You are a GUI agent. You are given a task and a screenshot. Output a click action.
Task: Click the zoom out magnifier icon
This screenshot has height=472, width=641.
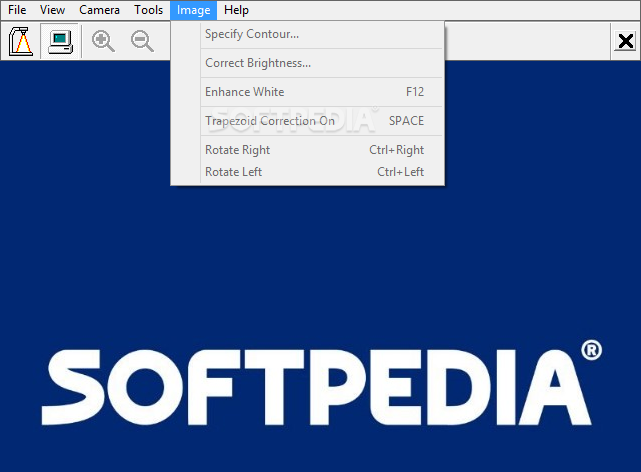tap(142, 41)
